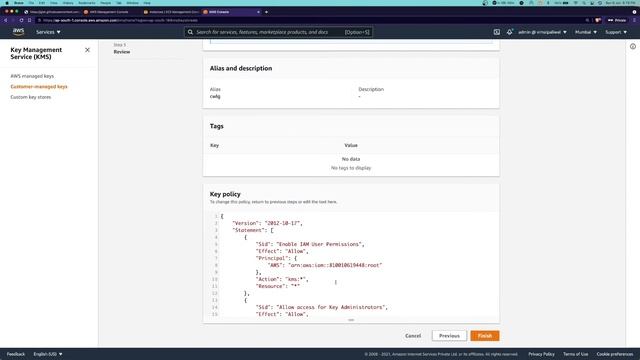The height and width of the screenshot is (360, 640).
Task: Open the Apple menu
Action: [7, 3]
